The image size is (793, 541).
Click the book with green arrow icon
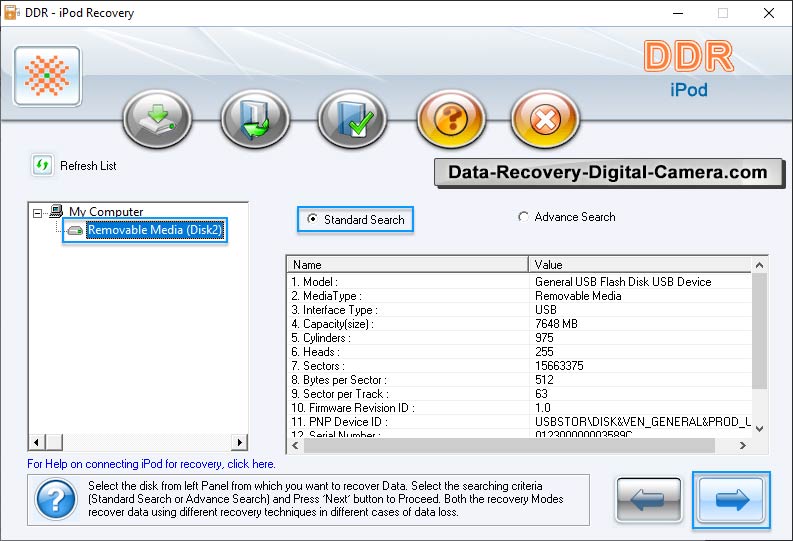tap(255, 119)
